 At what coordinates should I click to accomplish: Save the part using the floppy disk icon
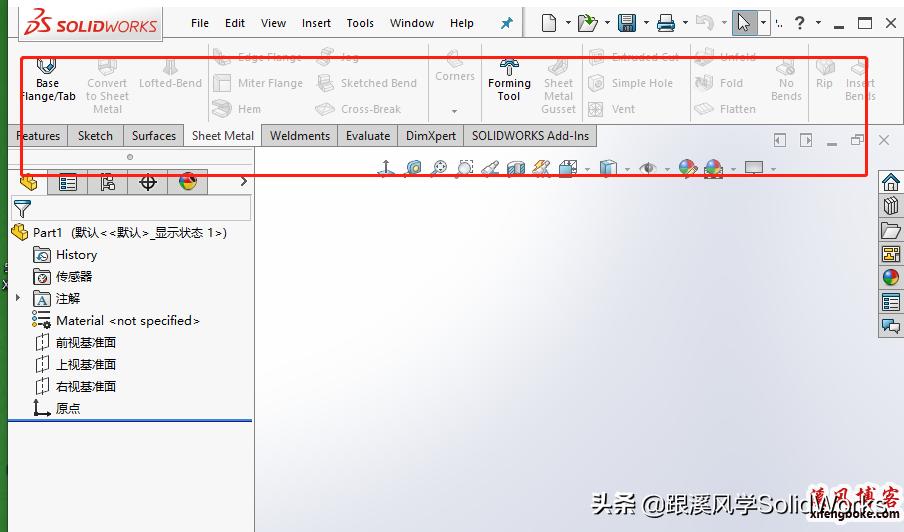click(x=627, y=23)
